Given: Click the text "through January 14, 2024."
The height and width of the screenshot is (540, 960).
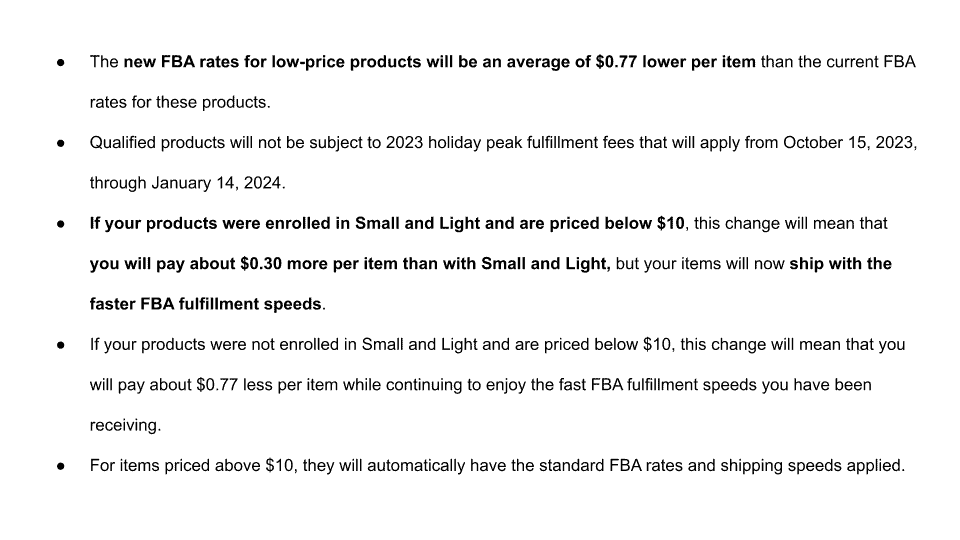Looking at the screenshot, I should pyautogui.click(x=187, y=183).
